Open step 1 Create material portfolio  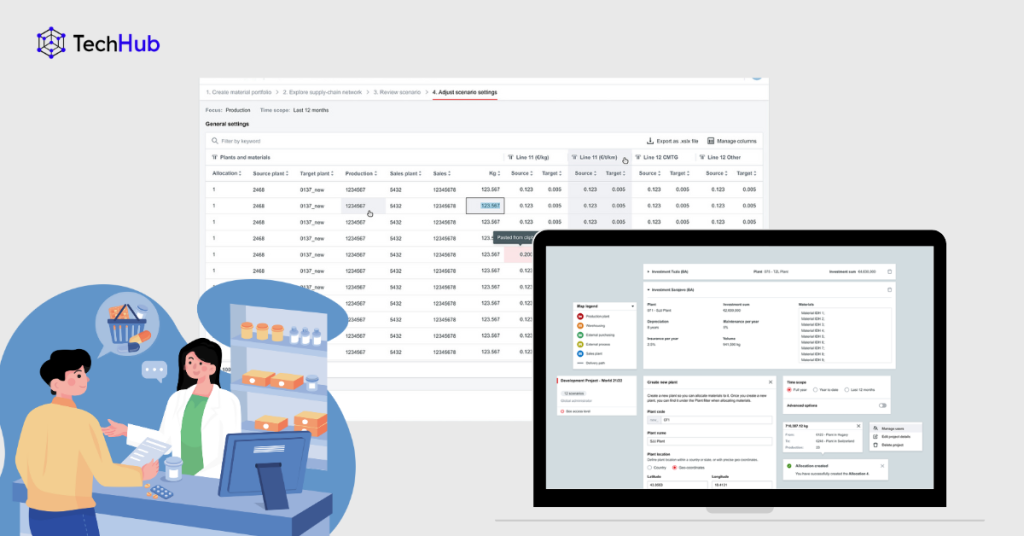238,93
